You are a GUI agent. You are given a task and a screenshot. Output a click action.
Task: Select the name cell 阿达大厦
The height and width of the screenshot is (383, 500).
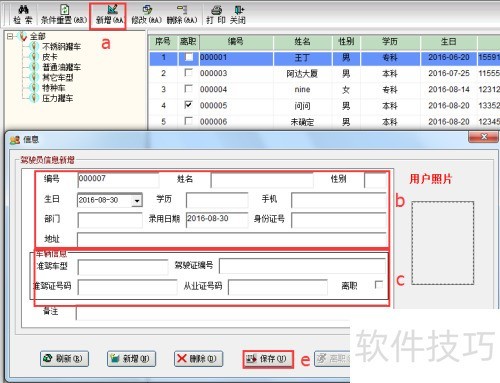click(x=302, y=73)
